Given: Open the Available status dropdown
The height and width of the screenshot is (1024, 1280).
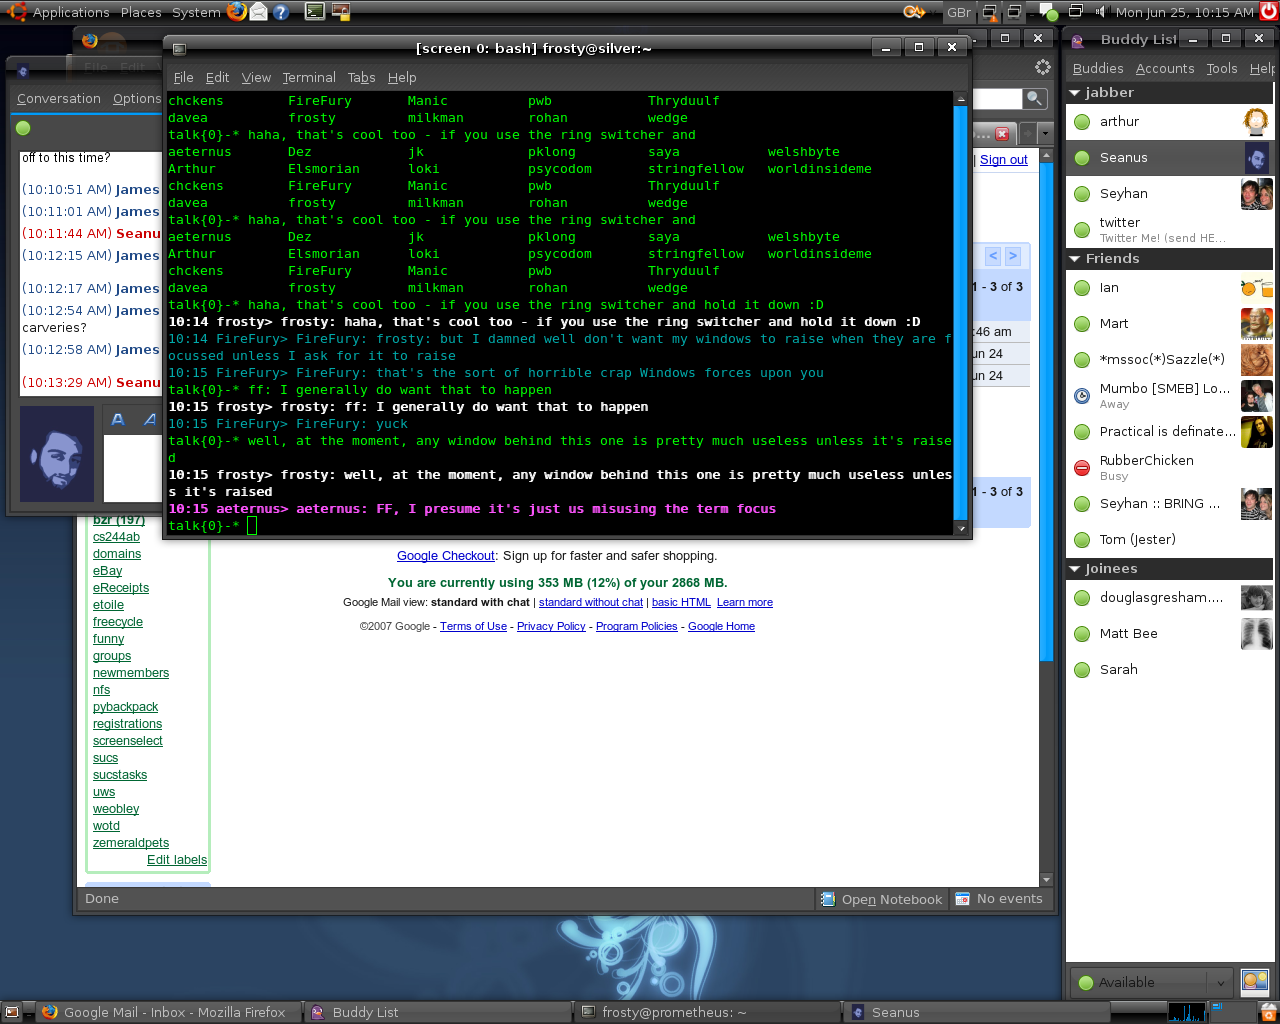Looking at the screenshot, I should (1150, 982).
